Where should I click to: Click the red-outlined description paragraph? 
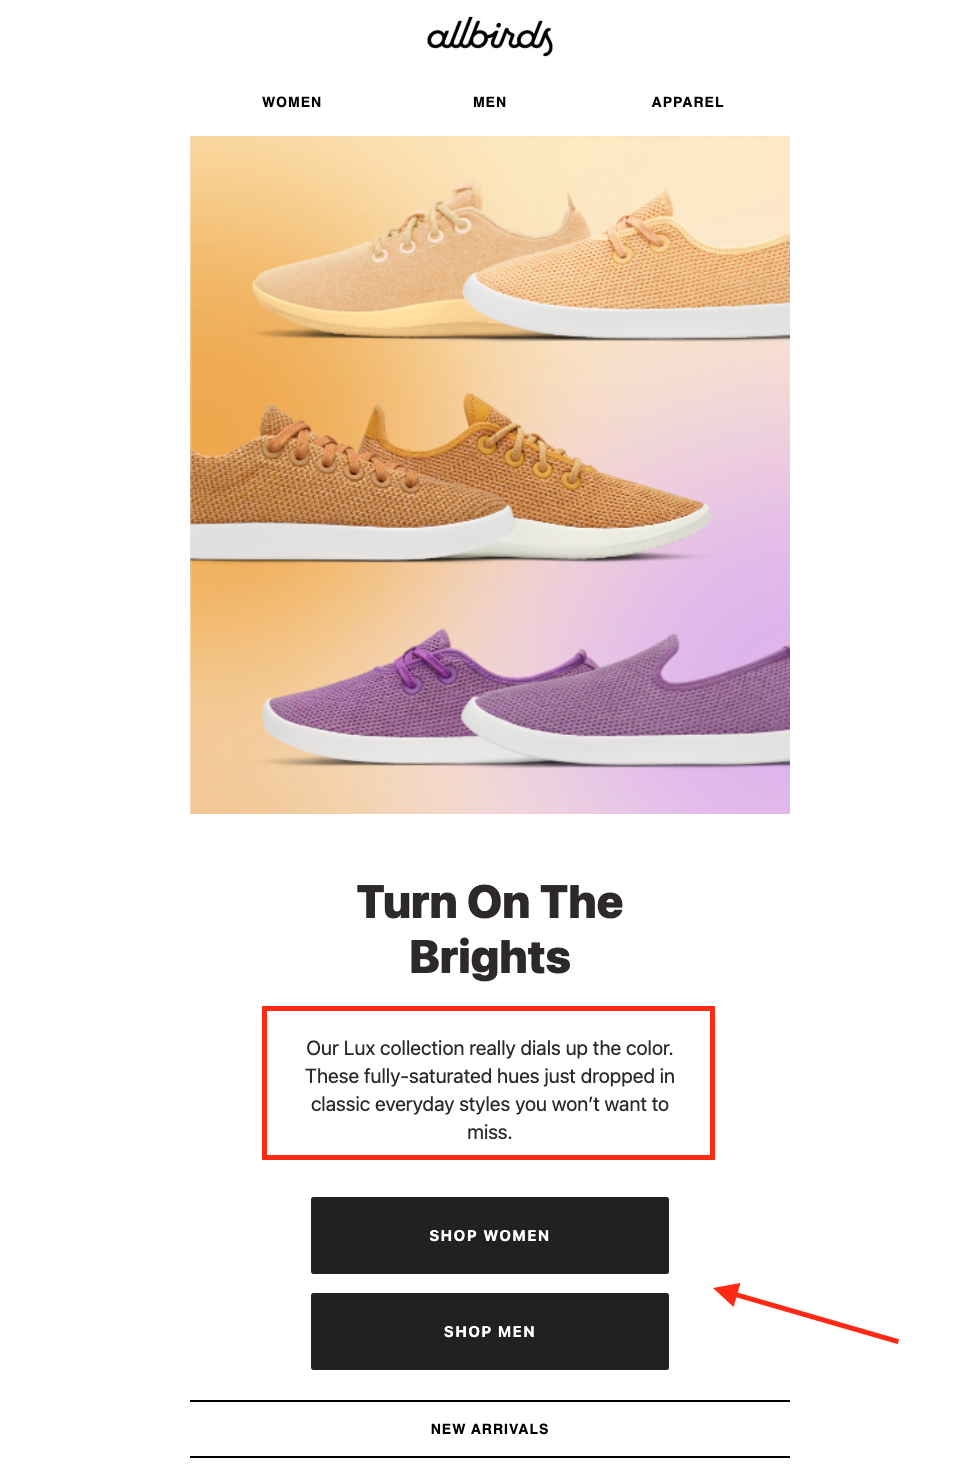(x=488, y=1083)
